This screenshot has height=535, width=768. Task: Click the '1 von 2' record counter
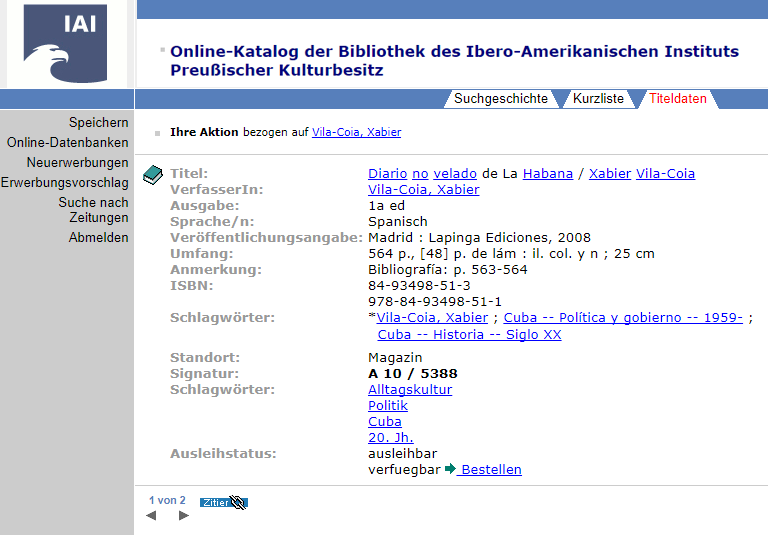pos(168,500)
